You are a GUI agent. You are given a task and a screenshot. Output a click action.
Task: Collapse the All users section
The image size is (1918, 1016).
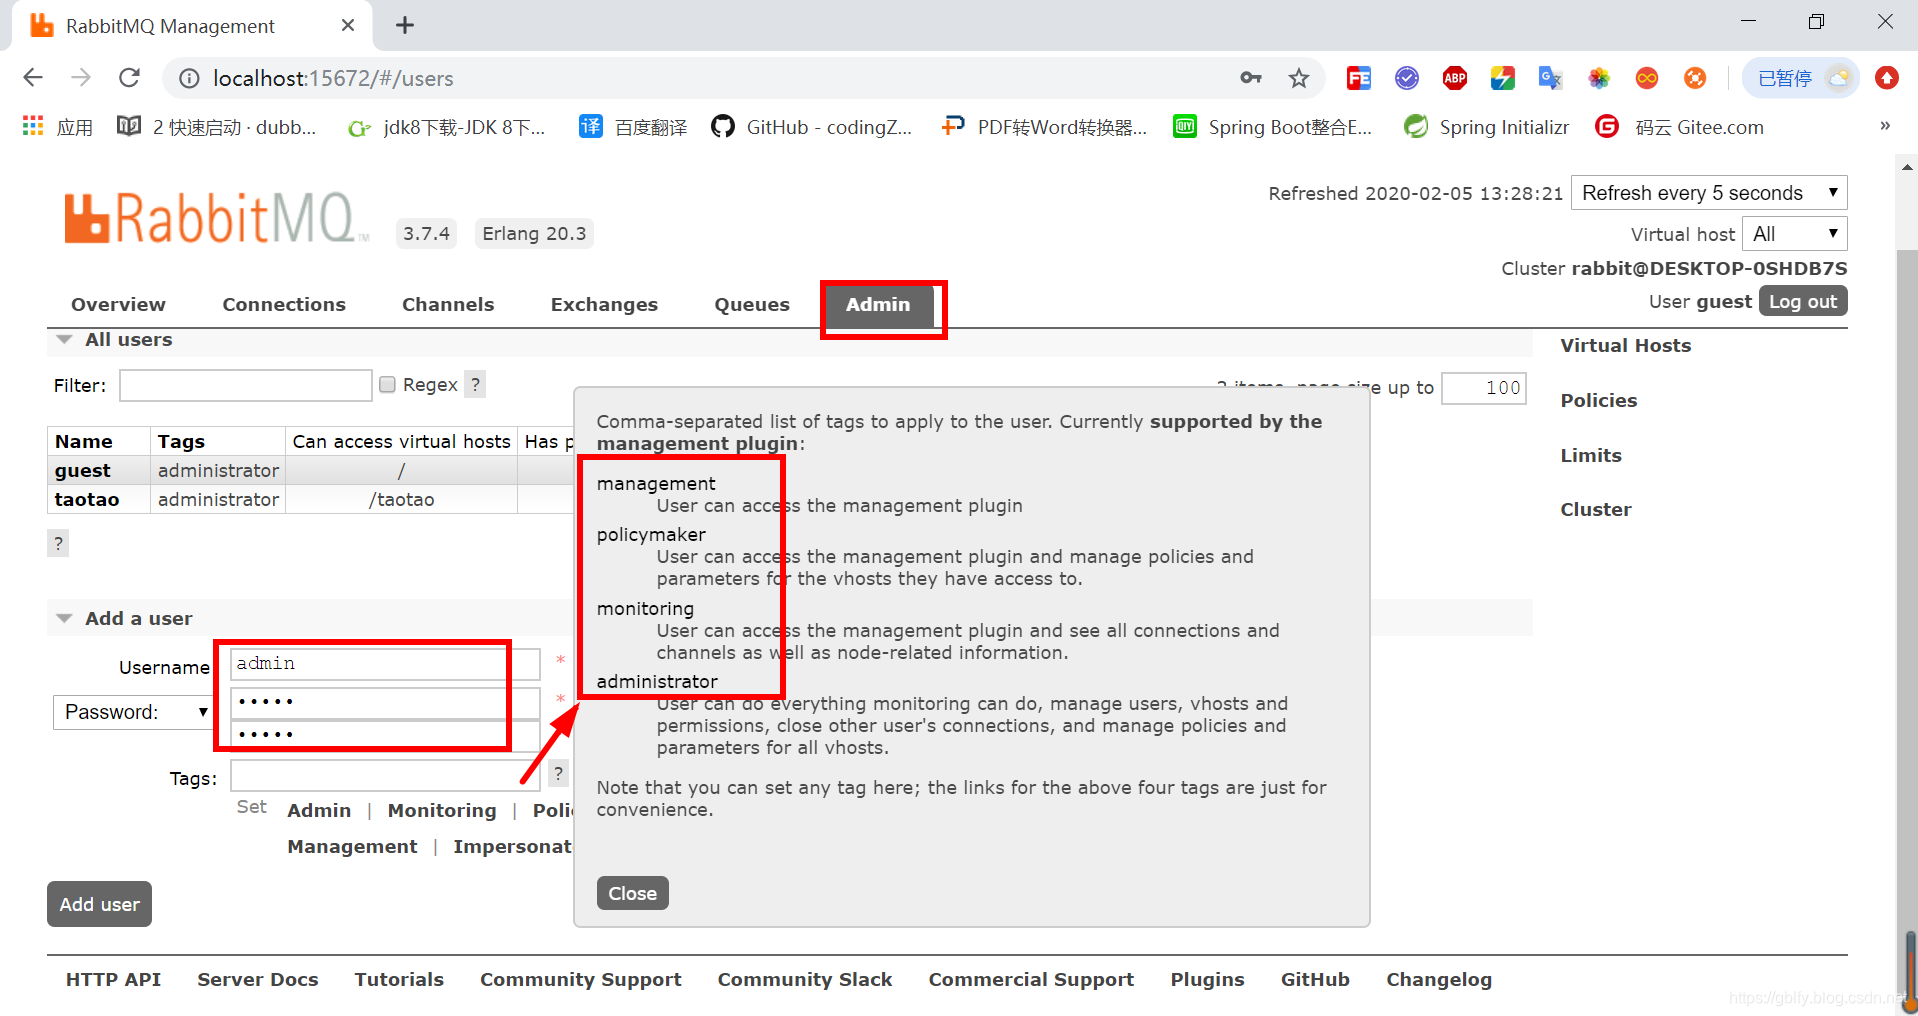coord(128,340)
